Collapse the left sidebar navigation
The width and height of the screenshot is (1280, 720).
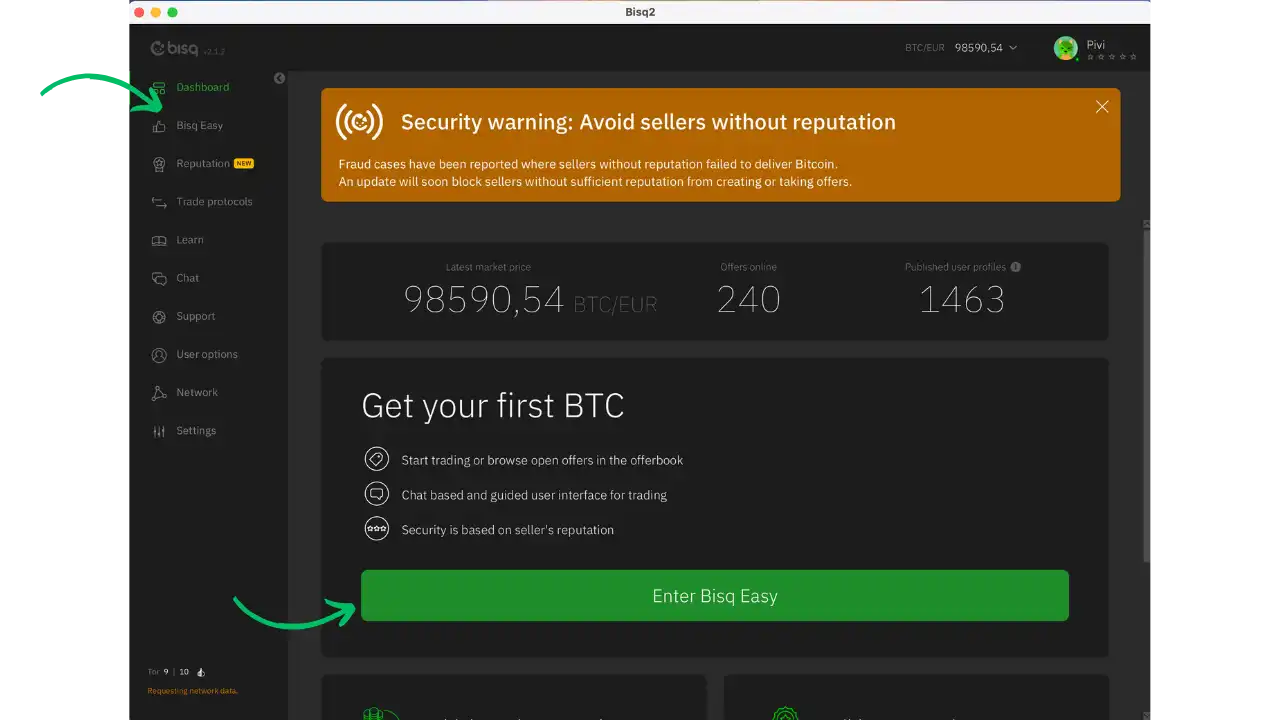coord(279,78)
